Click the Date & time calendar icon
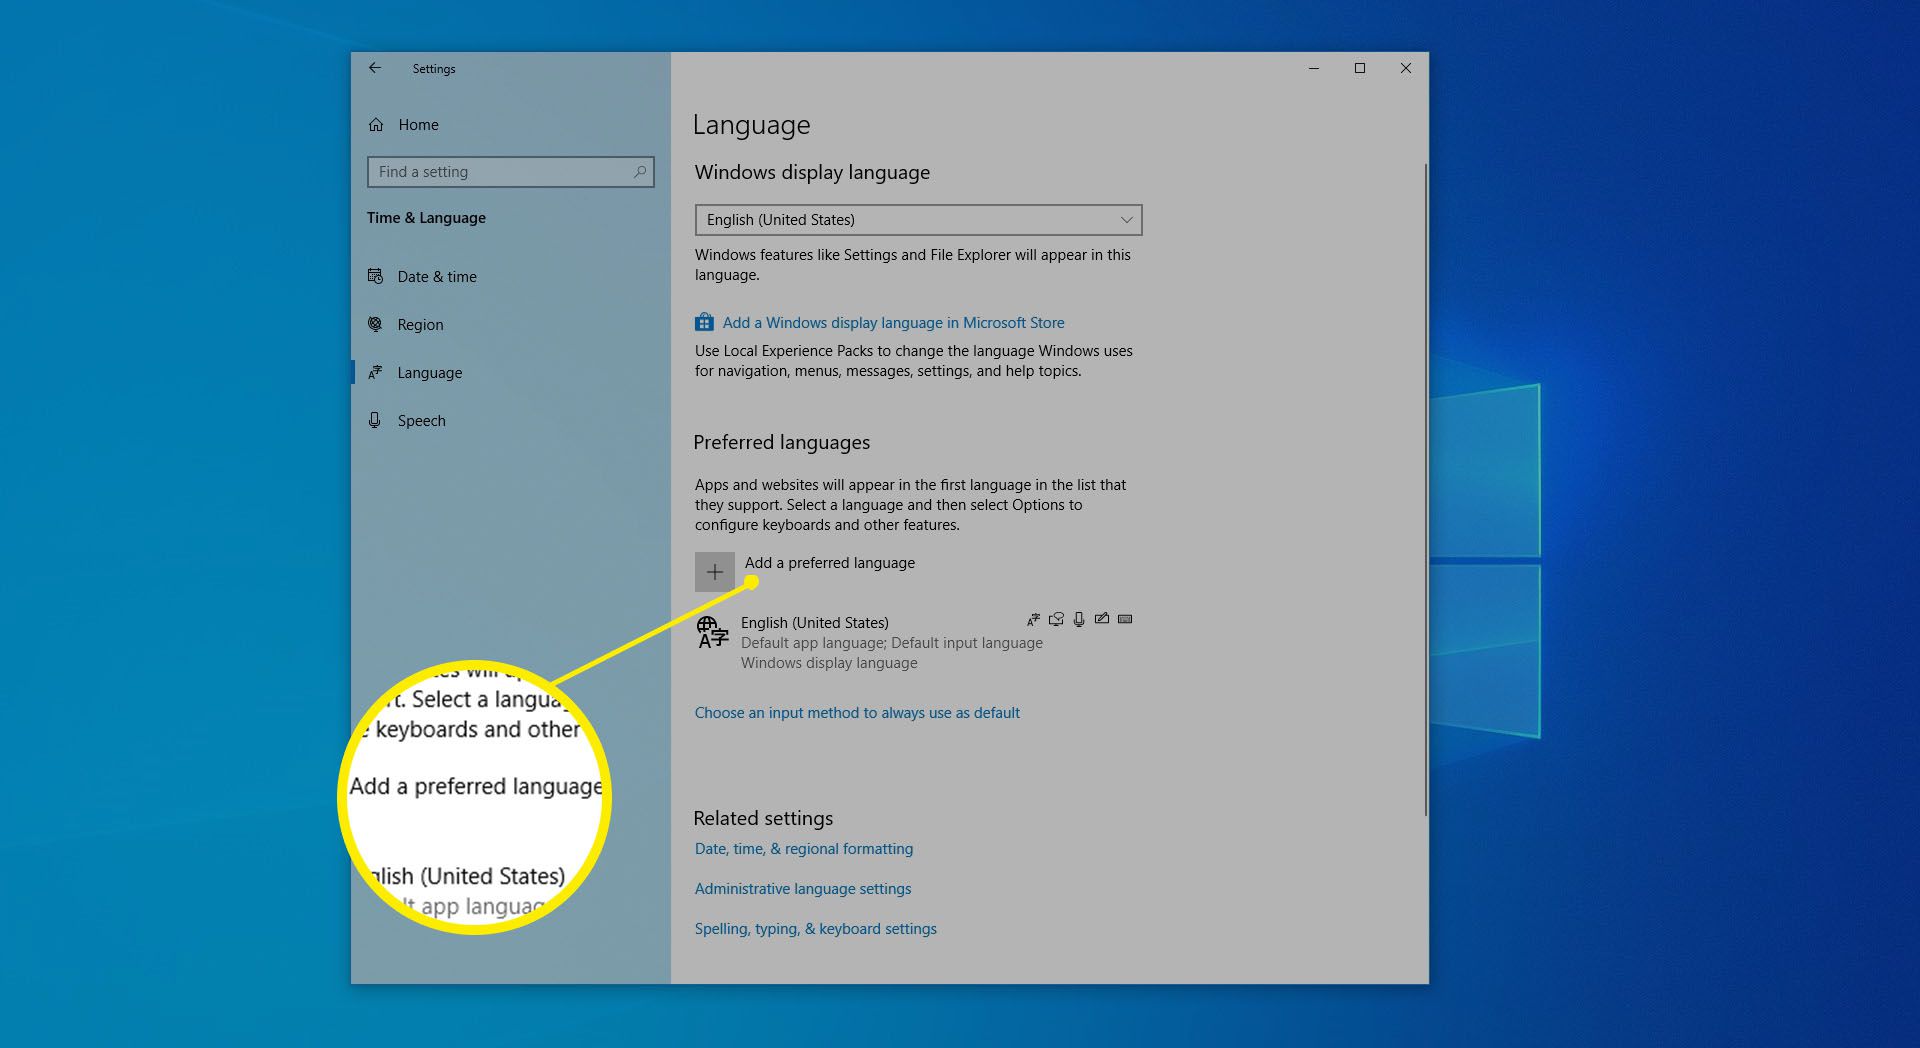Screen dimensions: 1920x1048 375,276
